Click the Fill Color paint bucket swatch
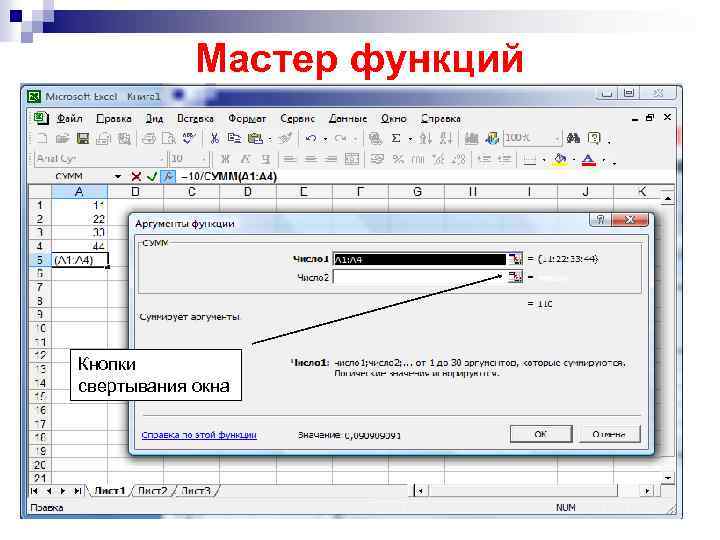Viewport: 720px width, 540px height. click(560, 159)
